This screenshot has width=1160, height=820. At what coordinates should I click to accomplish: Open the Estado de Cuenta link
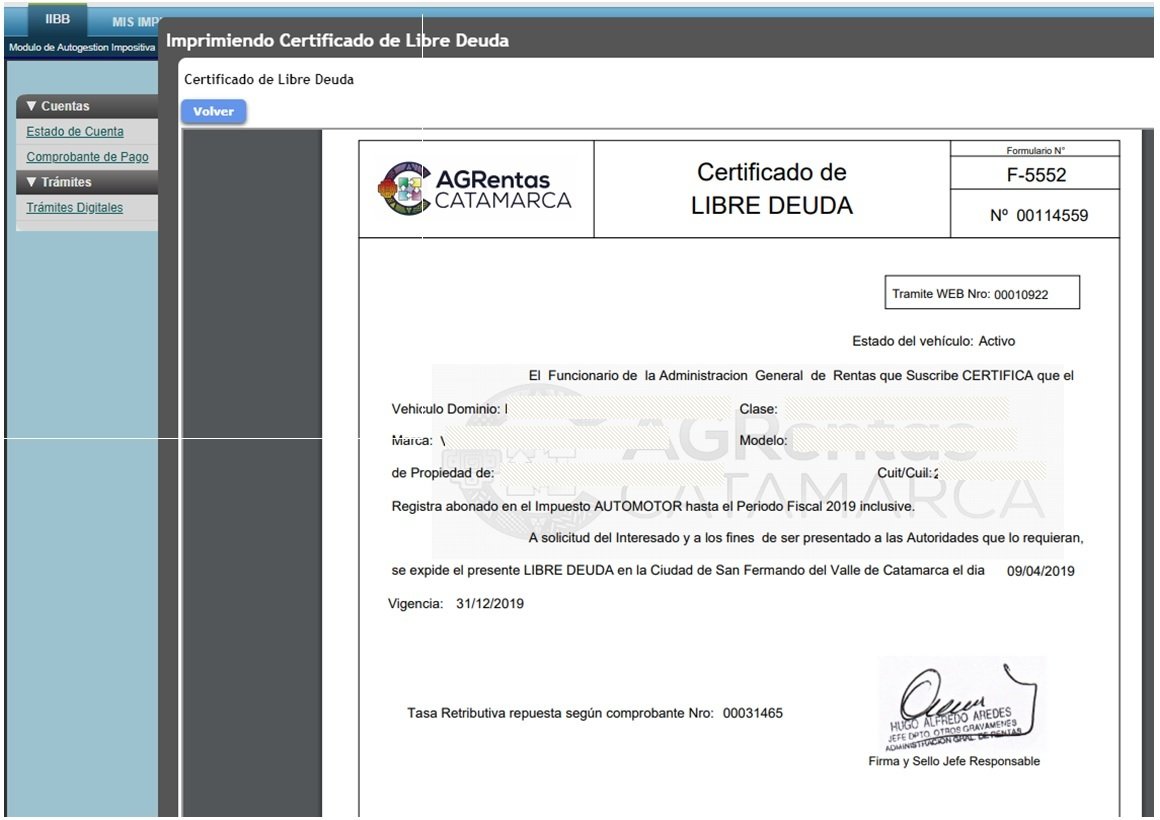[x=75, y=131]
